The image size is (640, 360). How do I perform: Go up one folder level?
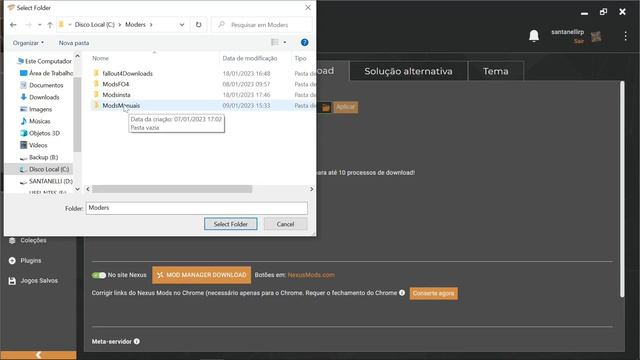pyautogui.click(x=50, y=25)
